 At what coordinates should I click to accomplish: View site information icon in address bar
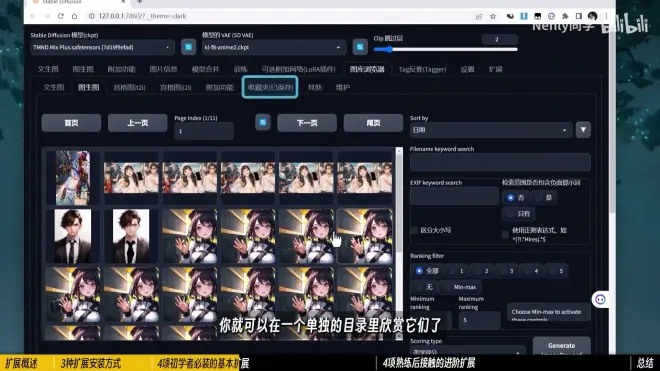click(x=91, y=16)
